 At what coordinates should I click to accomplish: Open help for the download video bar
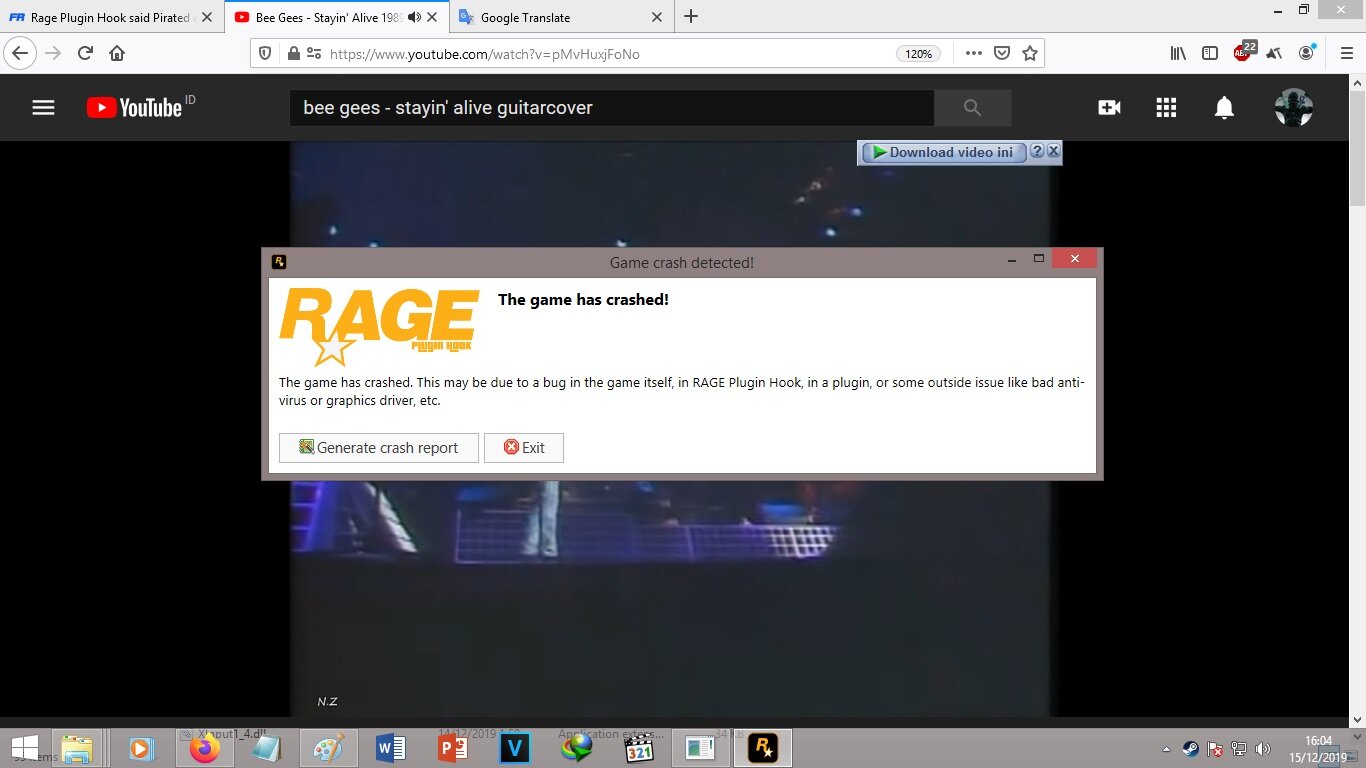(1037, 151)
